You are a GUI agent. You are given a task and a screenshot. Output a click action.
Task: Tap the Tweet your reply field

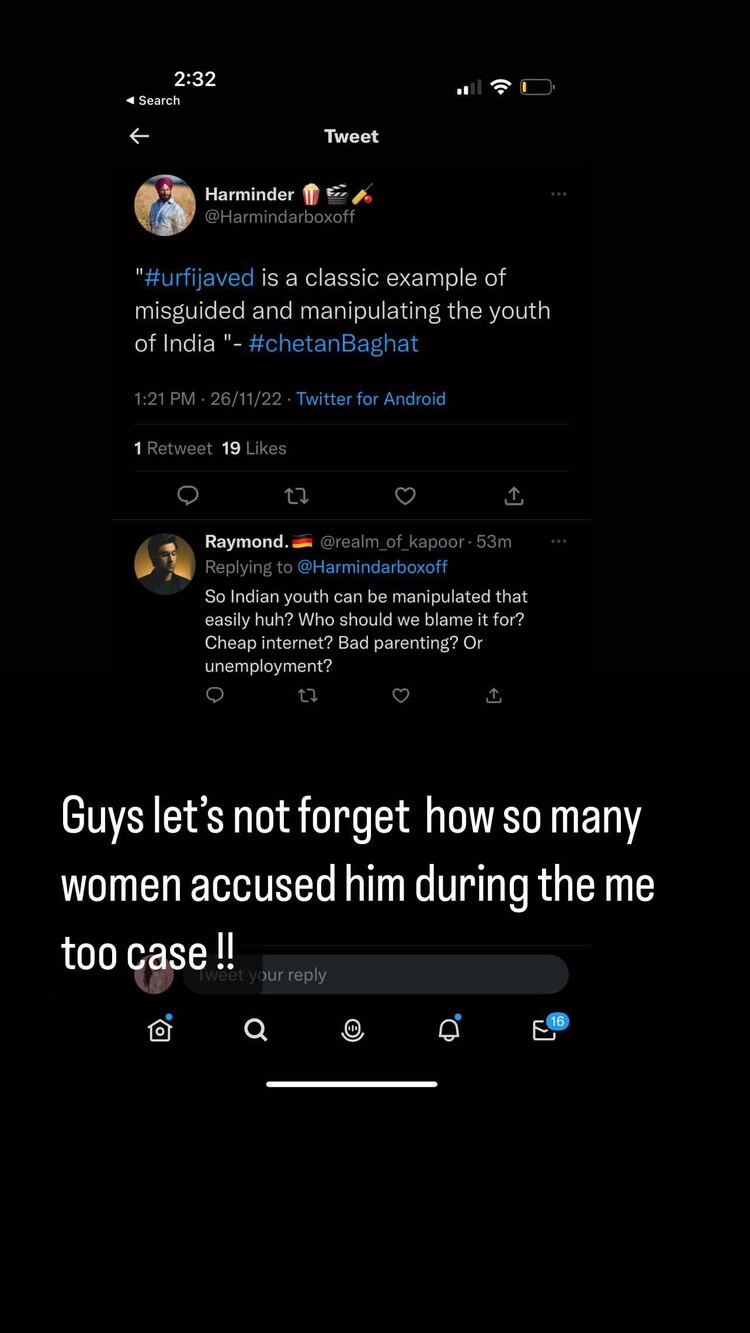click(x=377, y=974)
